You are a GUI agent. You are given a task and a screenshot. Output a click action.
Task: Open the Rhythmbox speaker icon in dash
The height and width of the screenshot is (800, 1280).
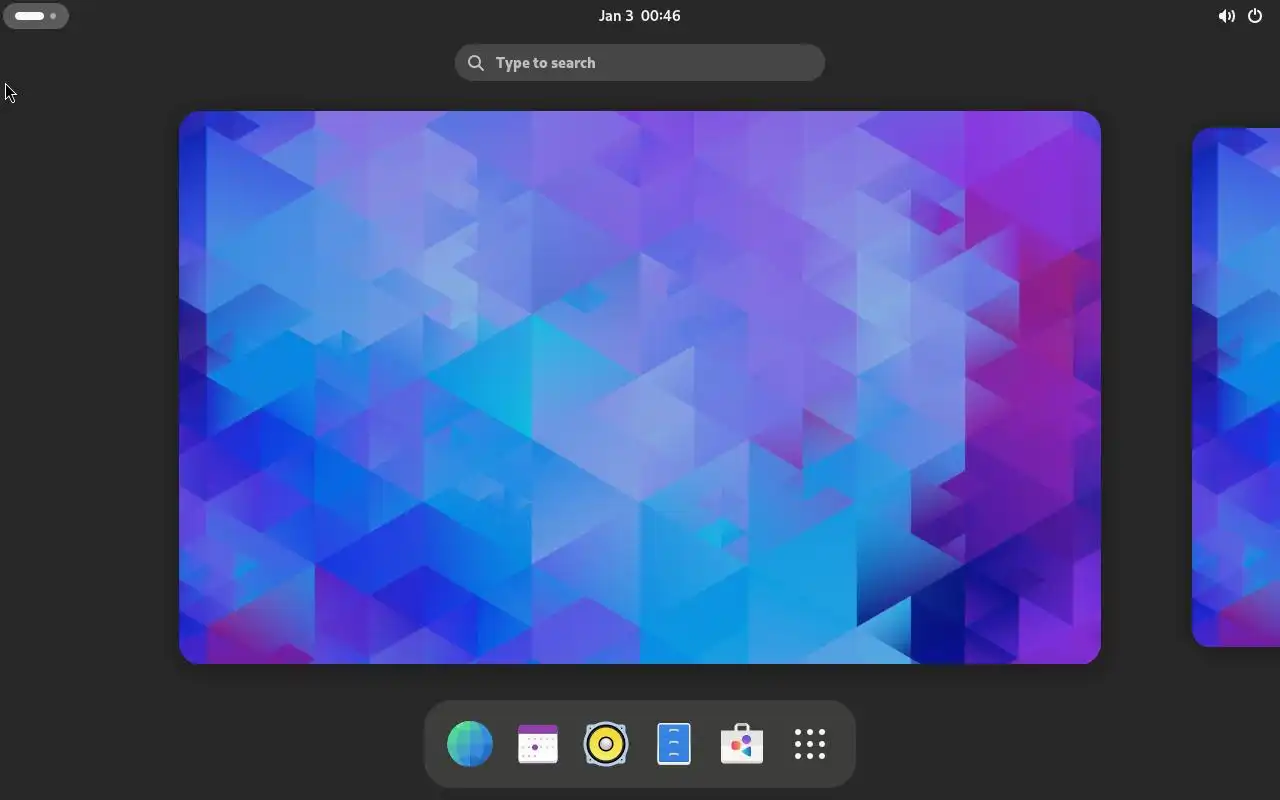click(x=606, y=744)
